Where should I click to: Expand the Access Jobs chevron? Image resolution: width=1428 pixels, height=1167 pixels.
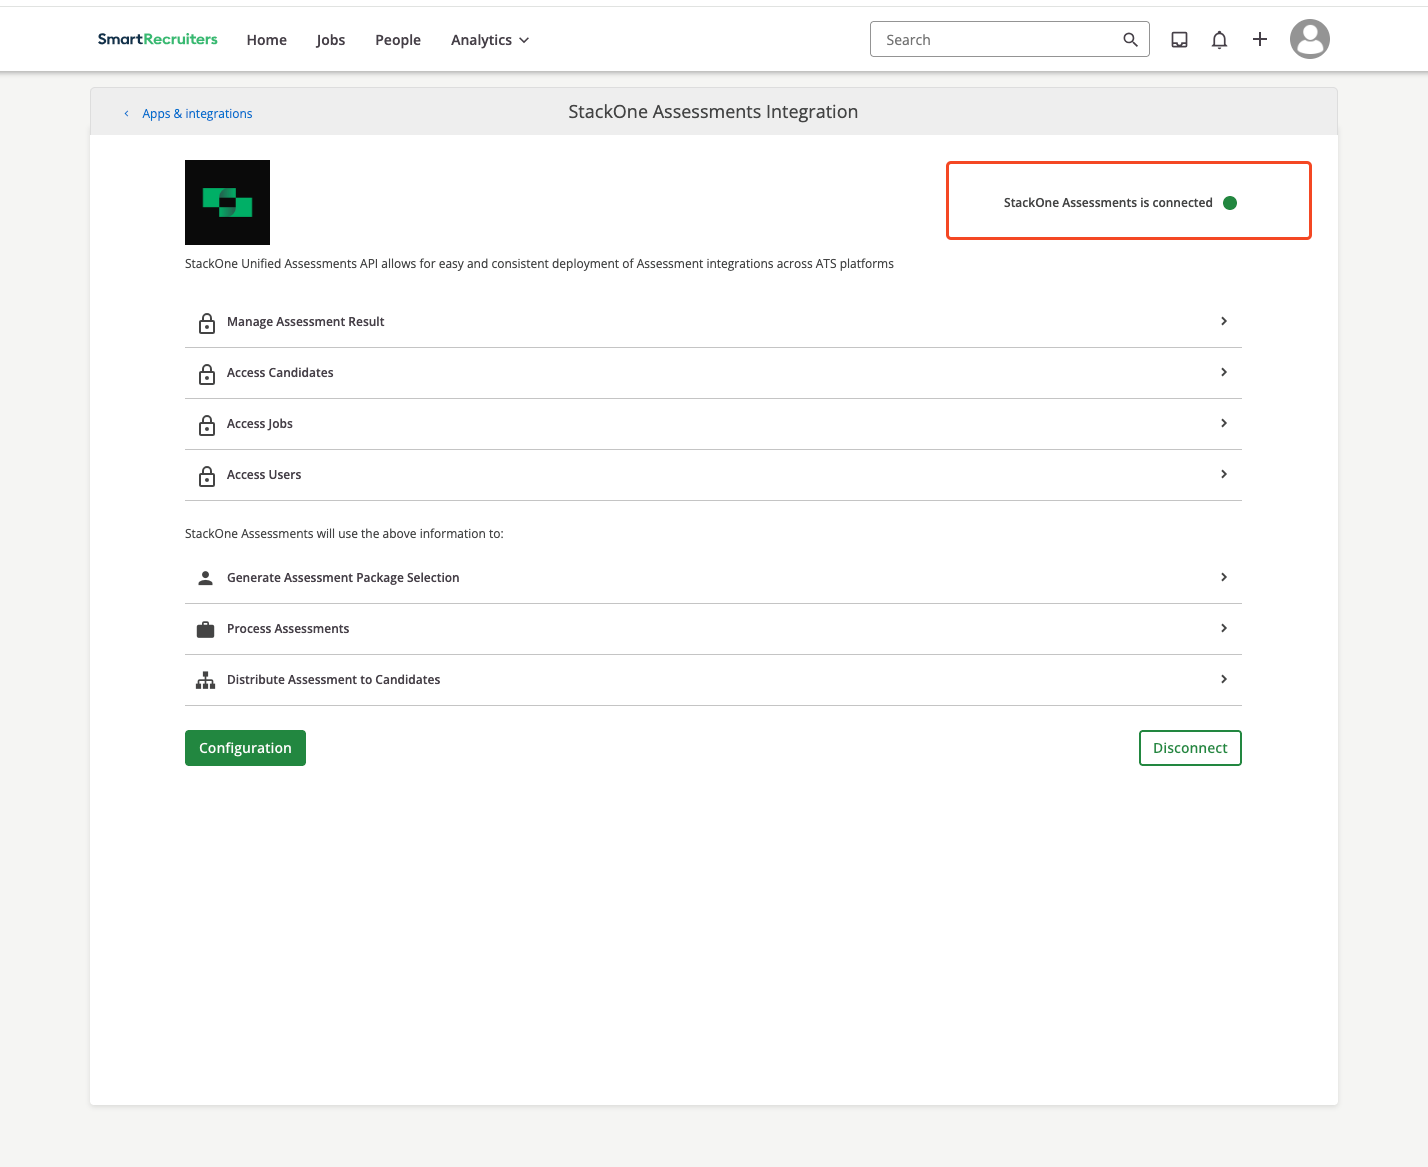pyautogui.click(x=1223, y=423)
